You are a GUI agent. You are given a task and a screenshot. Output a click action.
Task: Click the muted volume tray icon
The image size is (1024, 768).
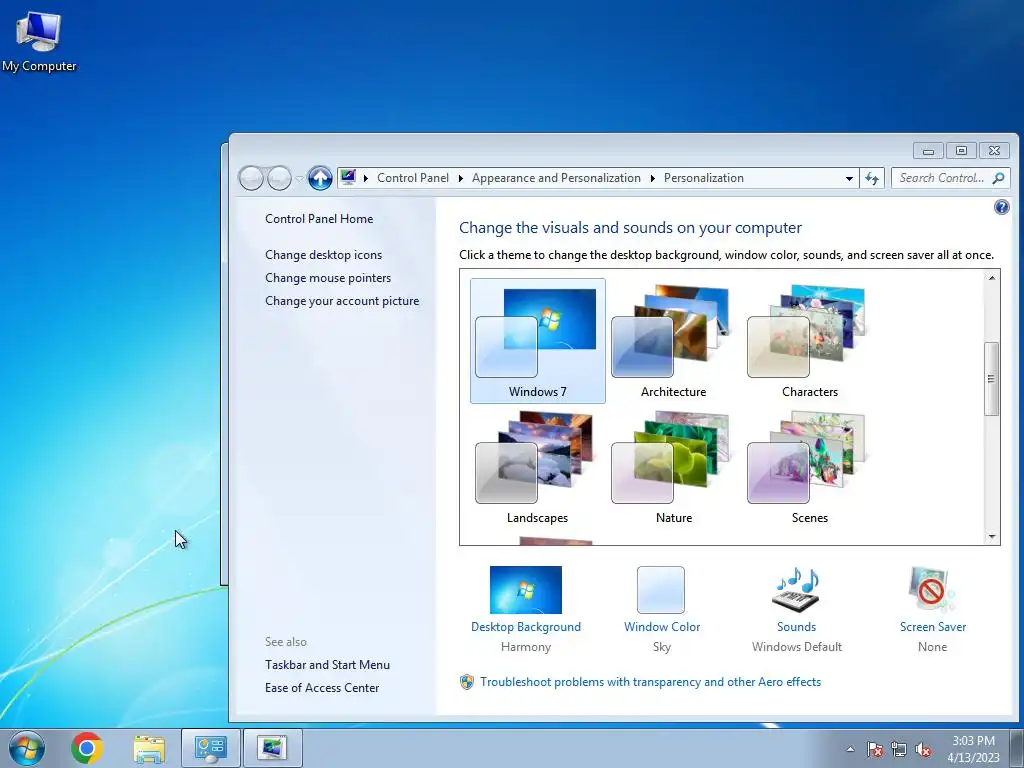923,749
